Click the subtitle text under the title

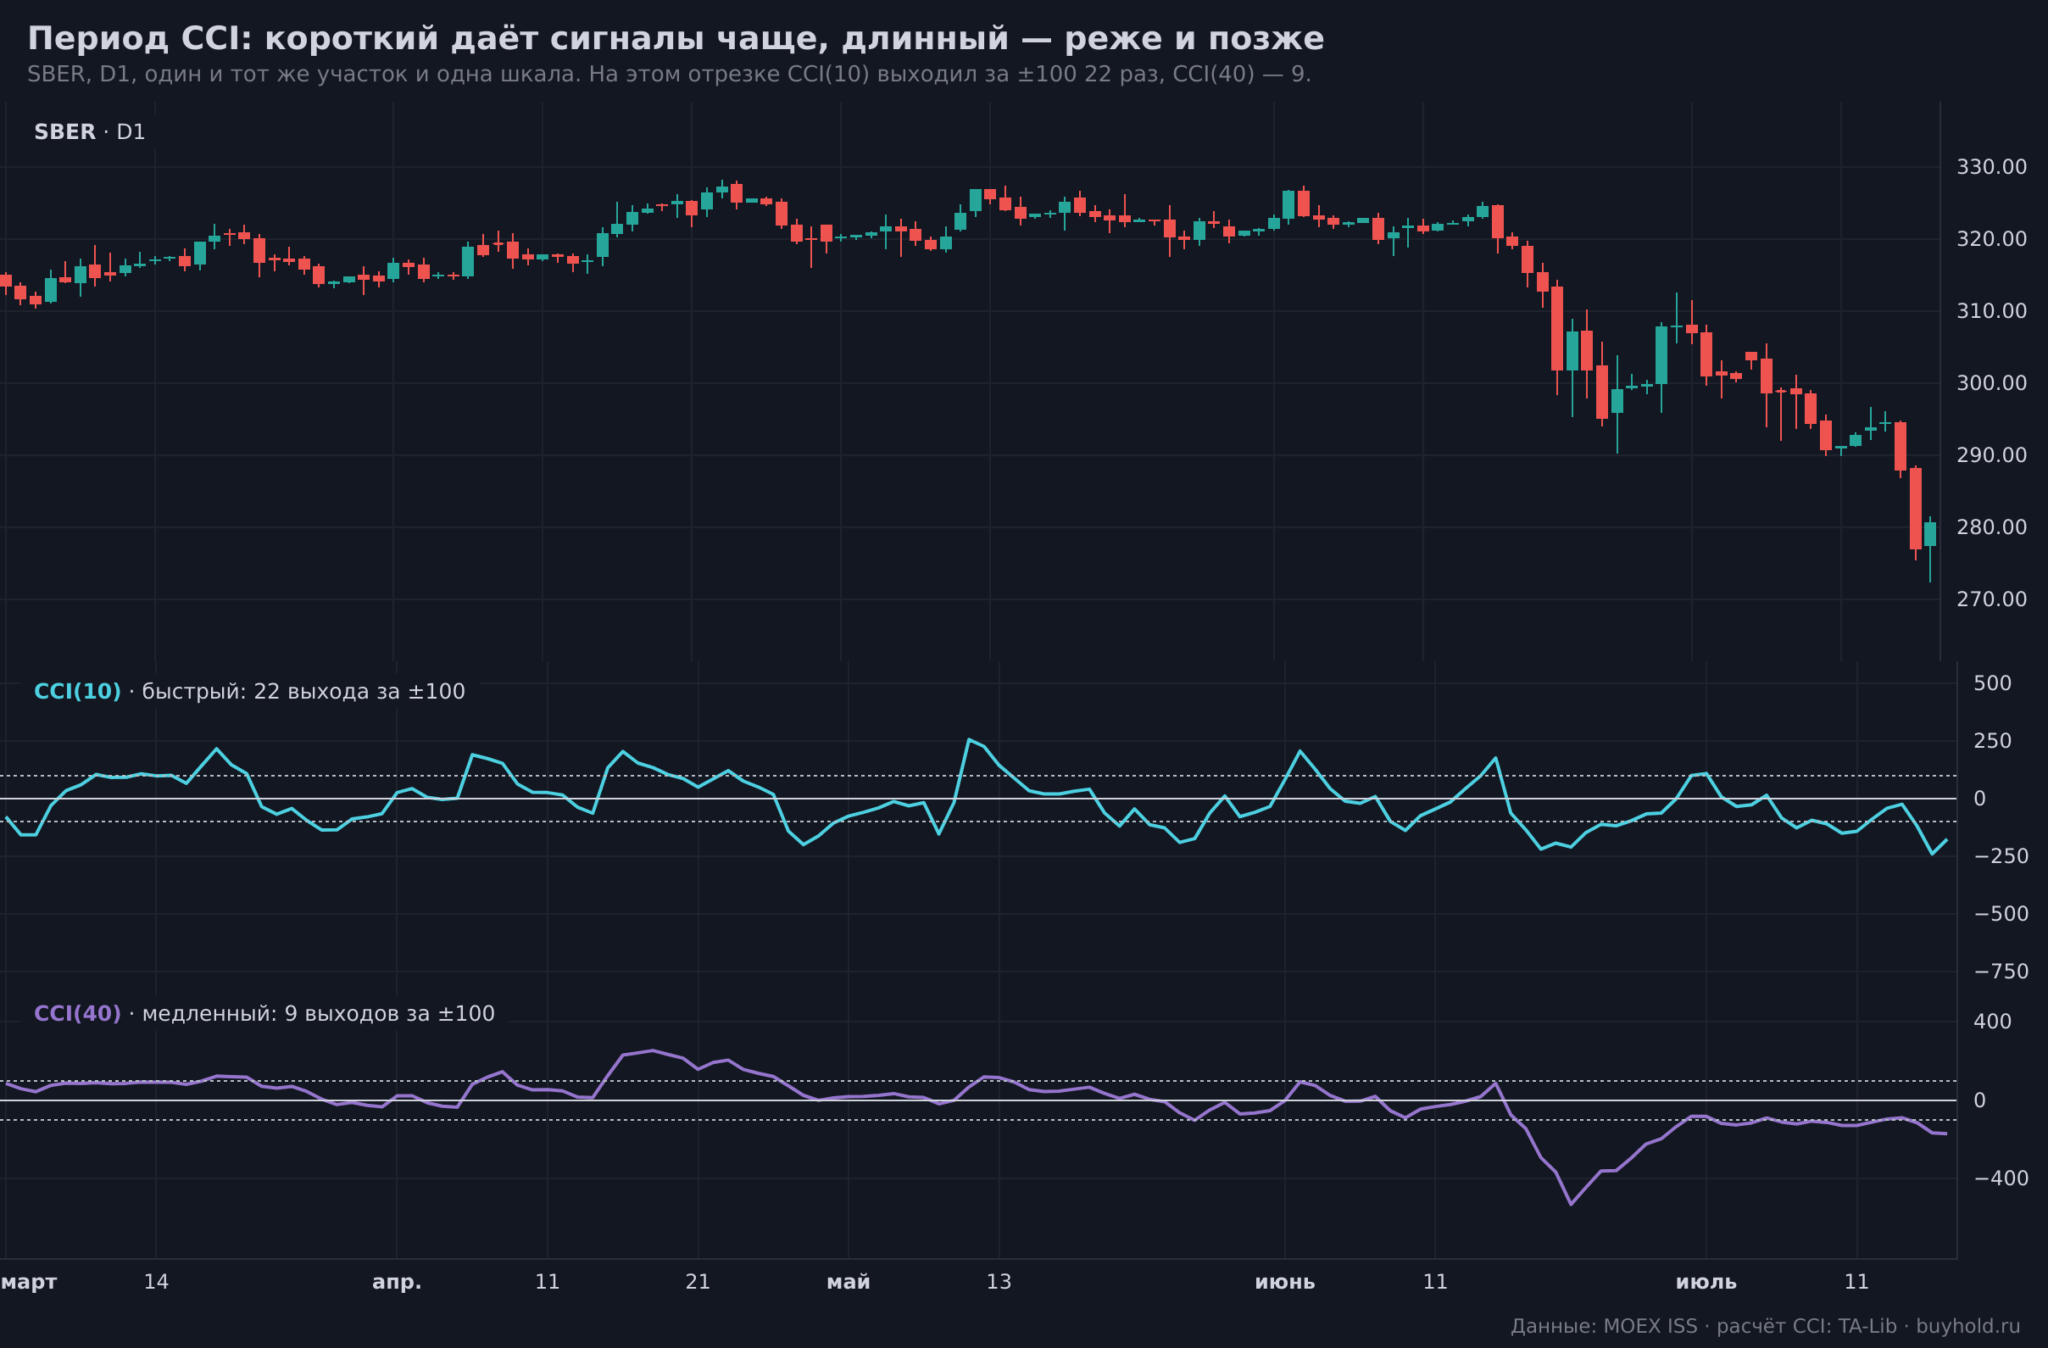(668, 74)
